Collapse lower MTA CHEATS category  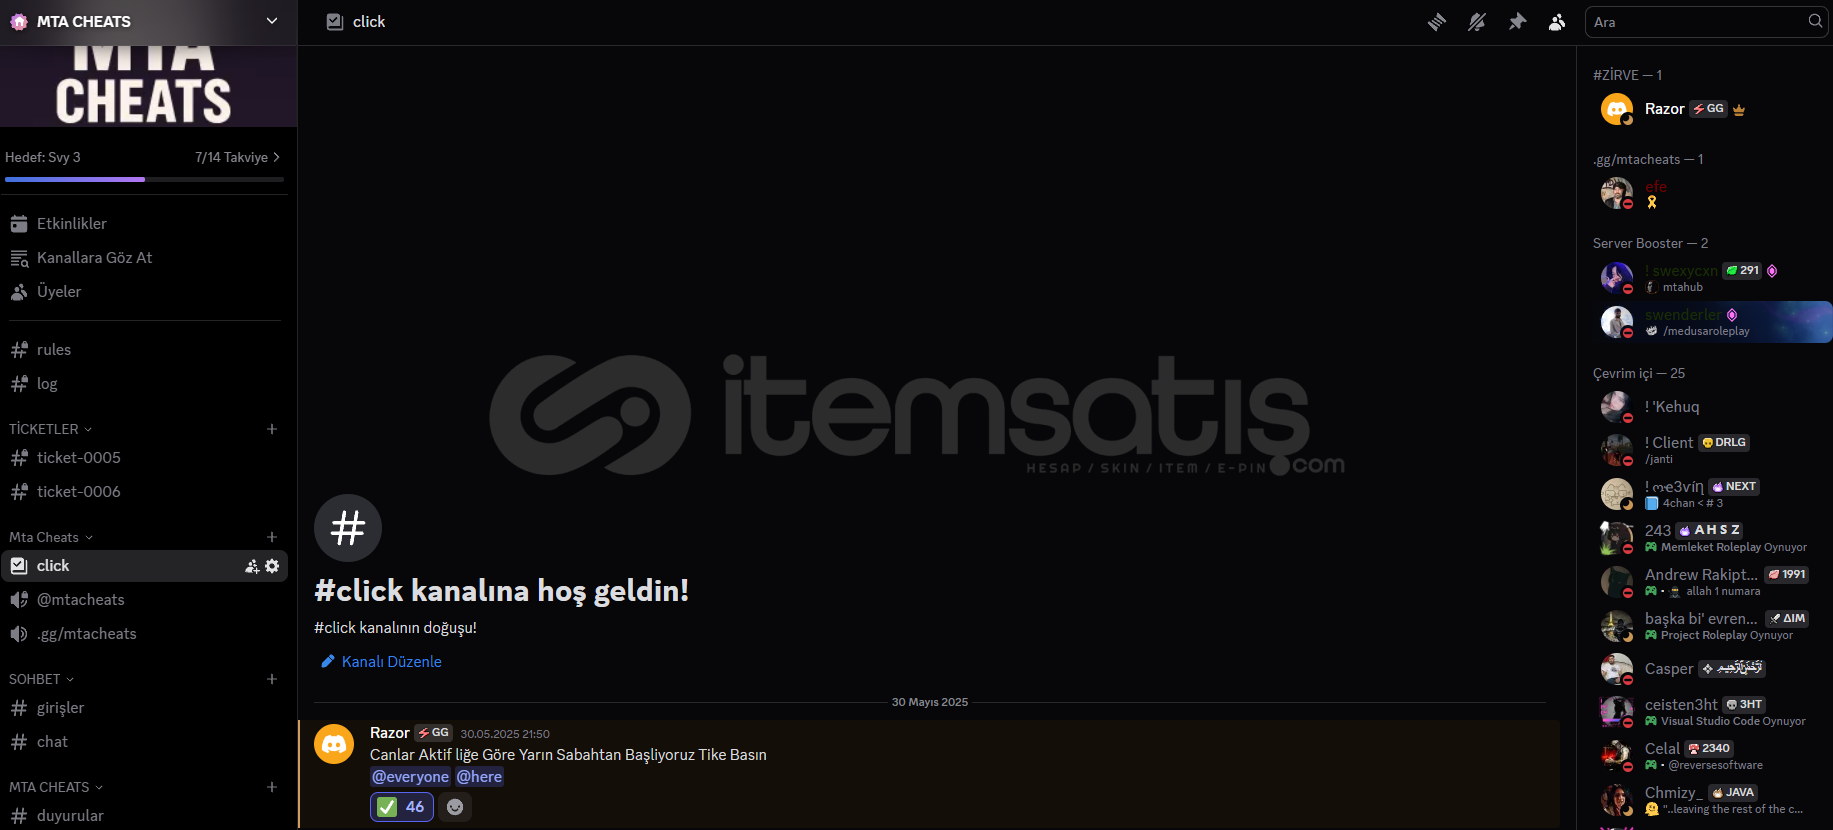[x=56, y=787]
